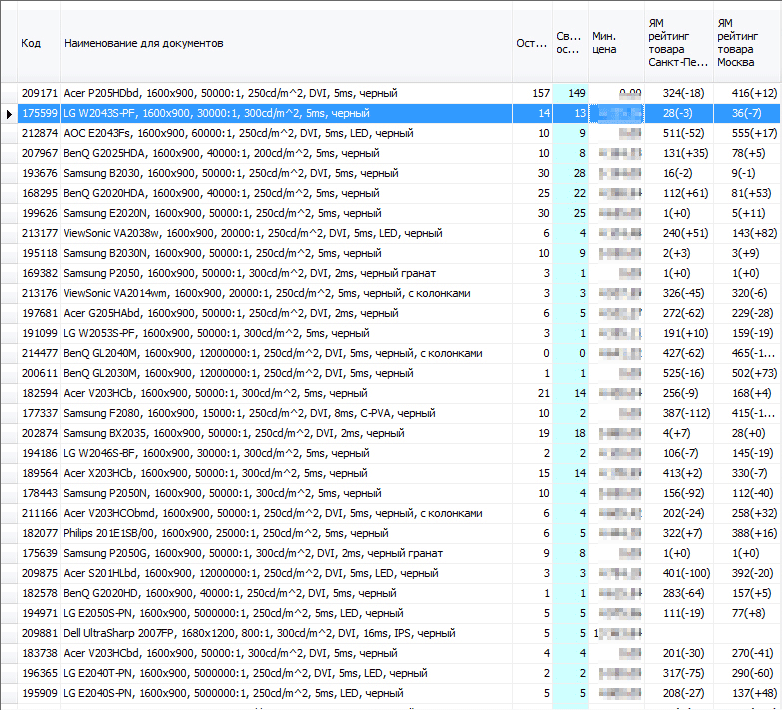Click the ЯМ рейтинг товара Москва header

pos(747,43)
